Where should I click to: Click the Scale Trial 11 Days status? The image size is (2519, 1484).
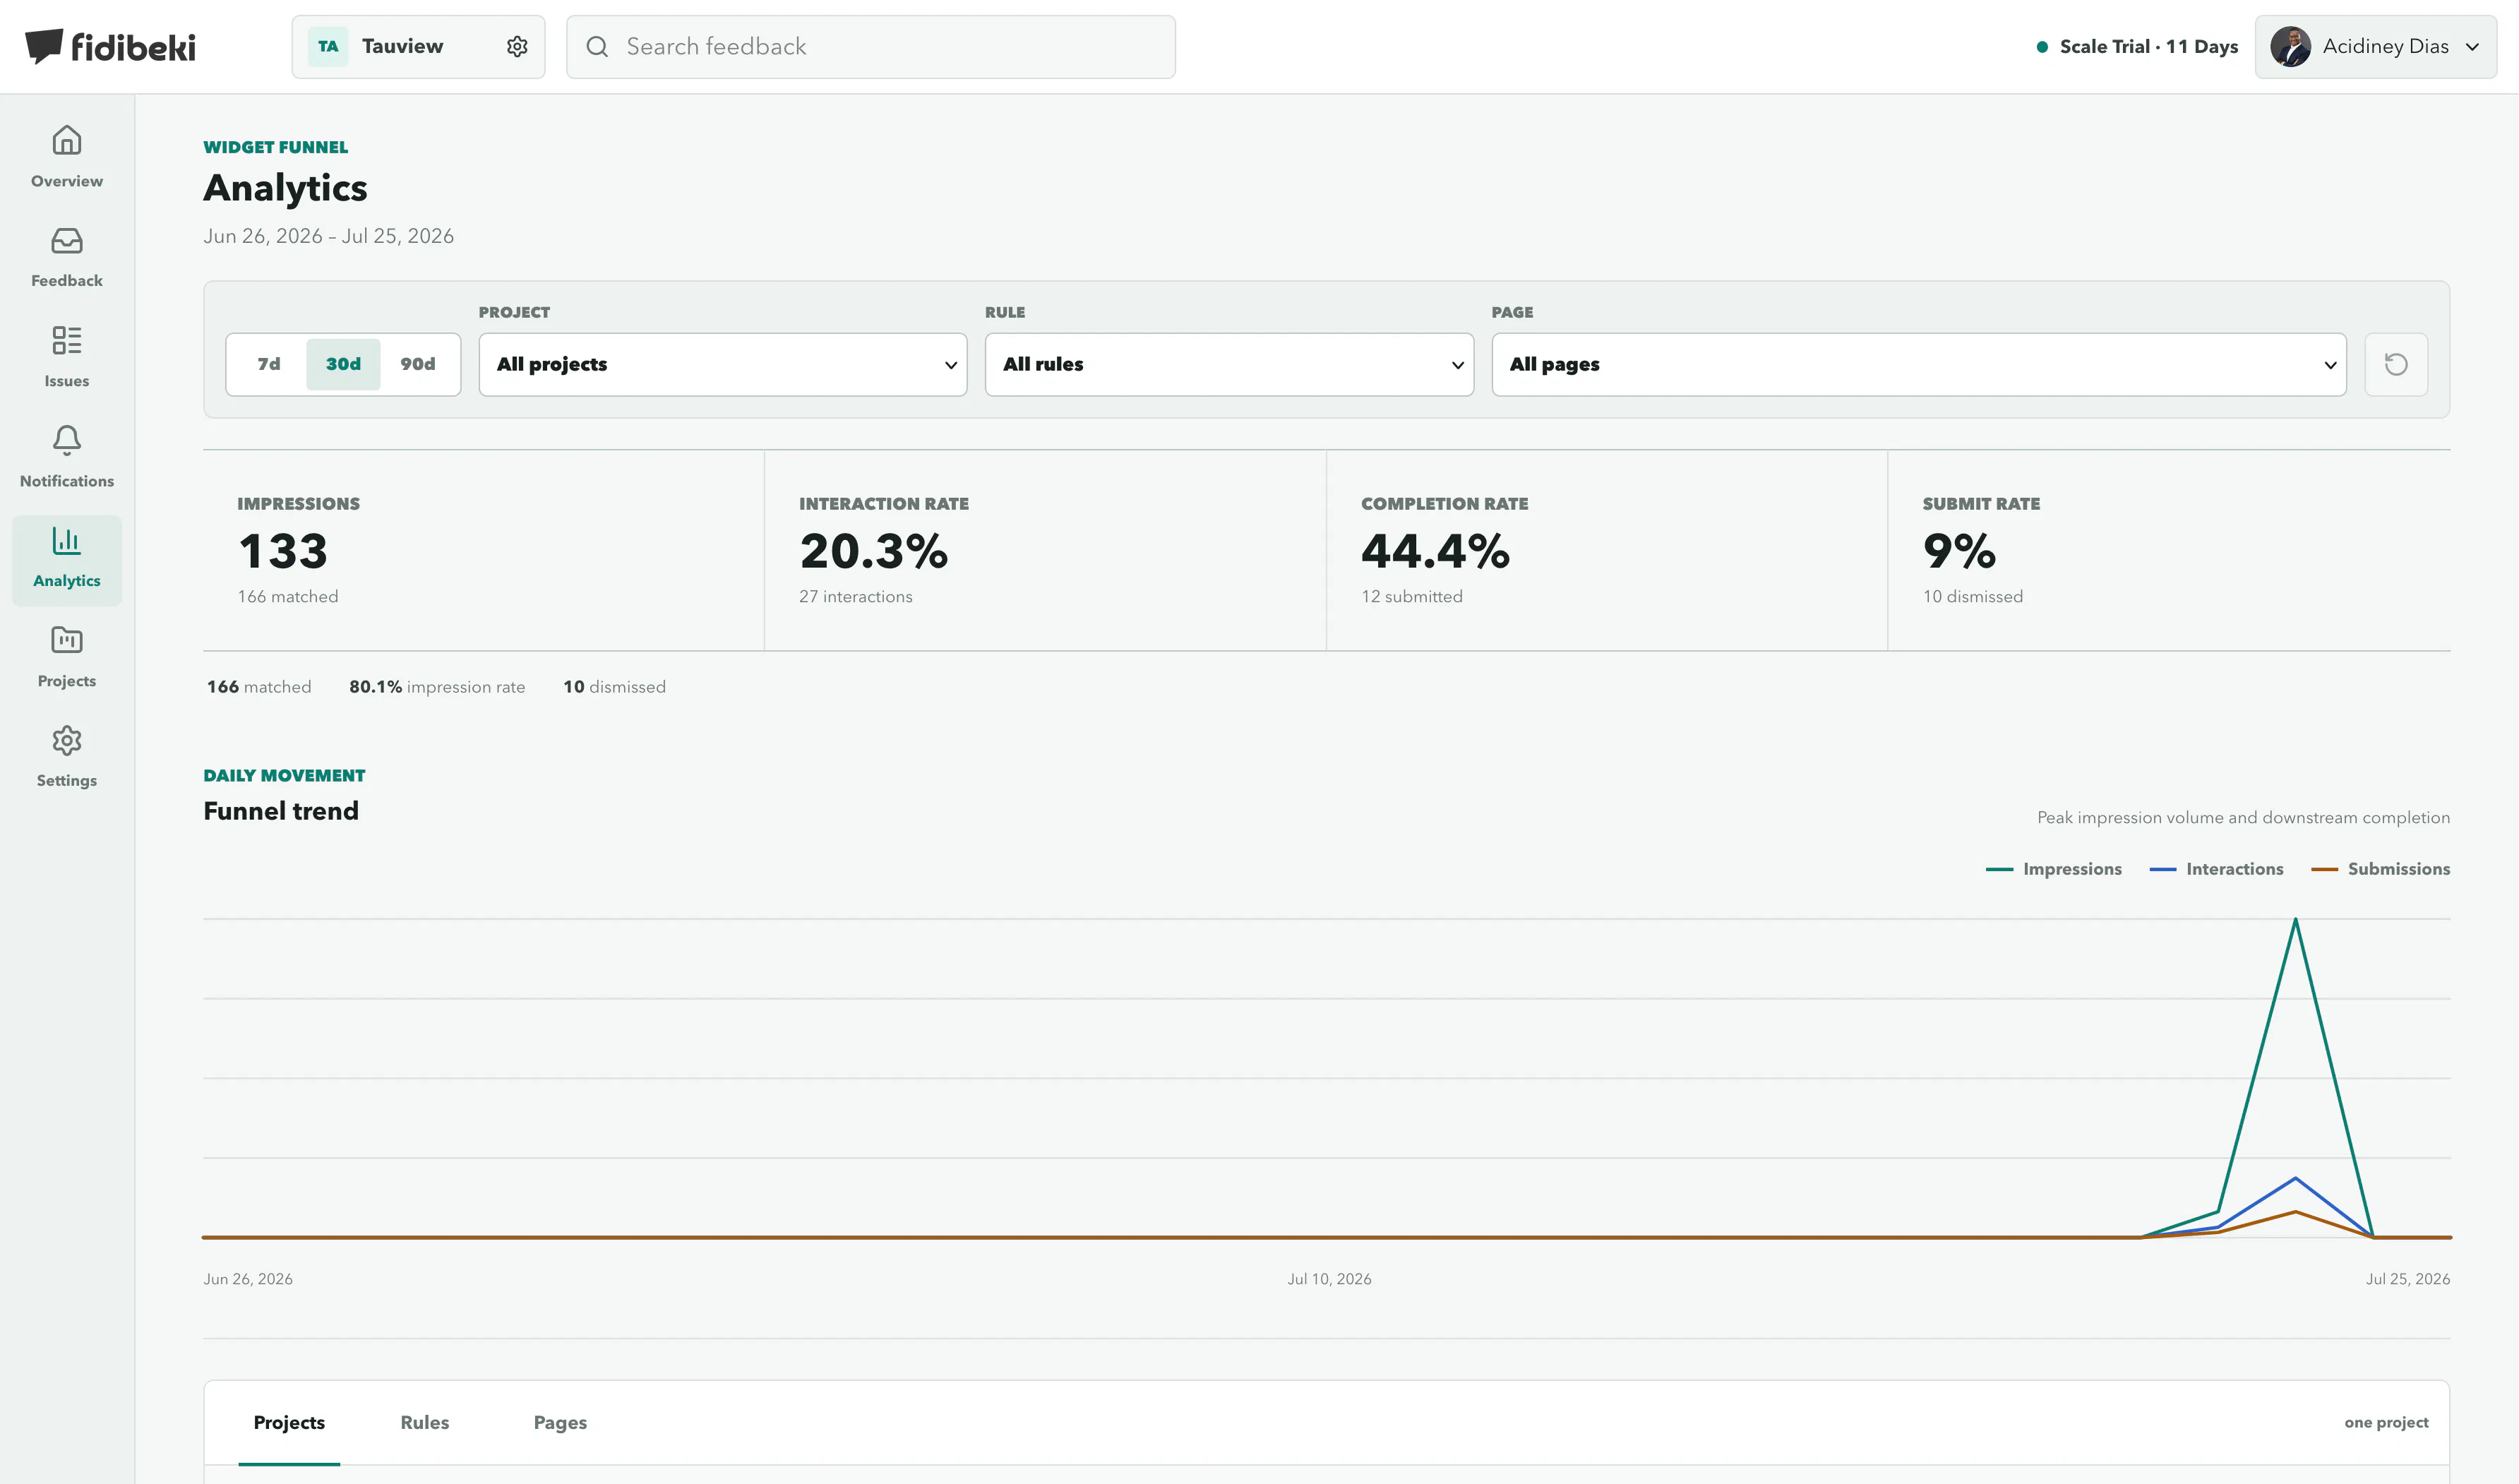pyautogui.click(x=2138, y=46)
